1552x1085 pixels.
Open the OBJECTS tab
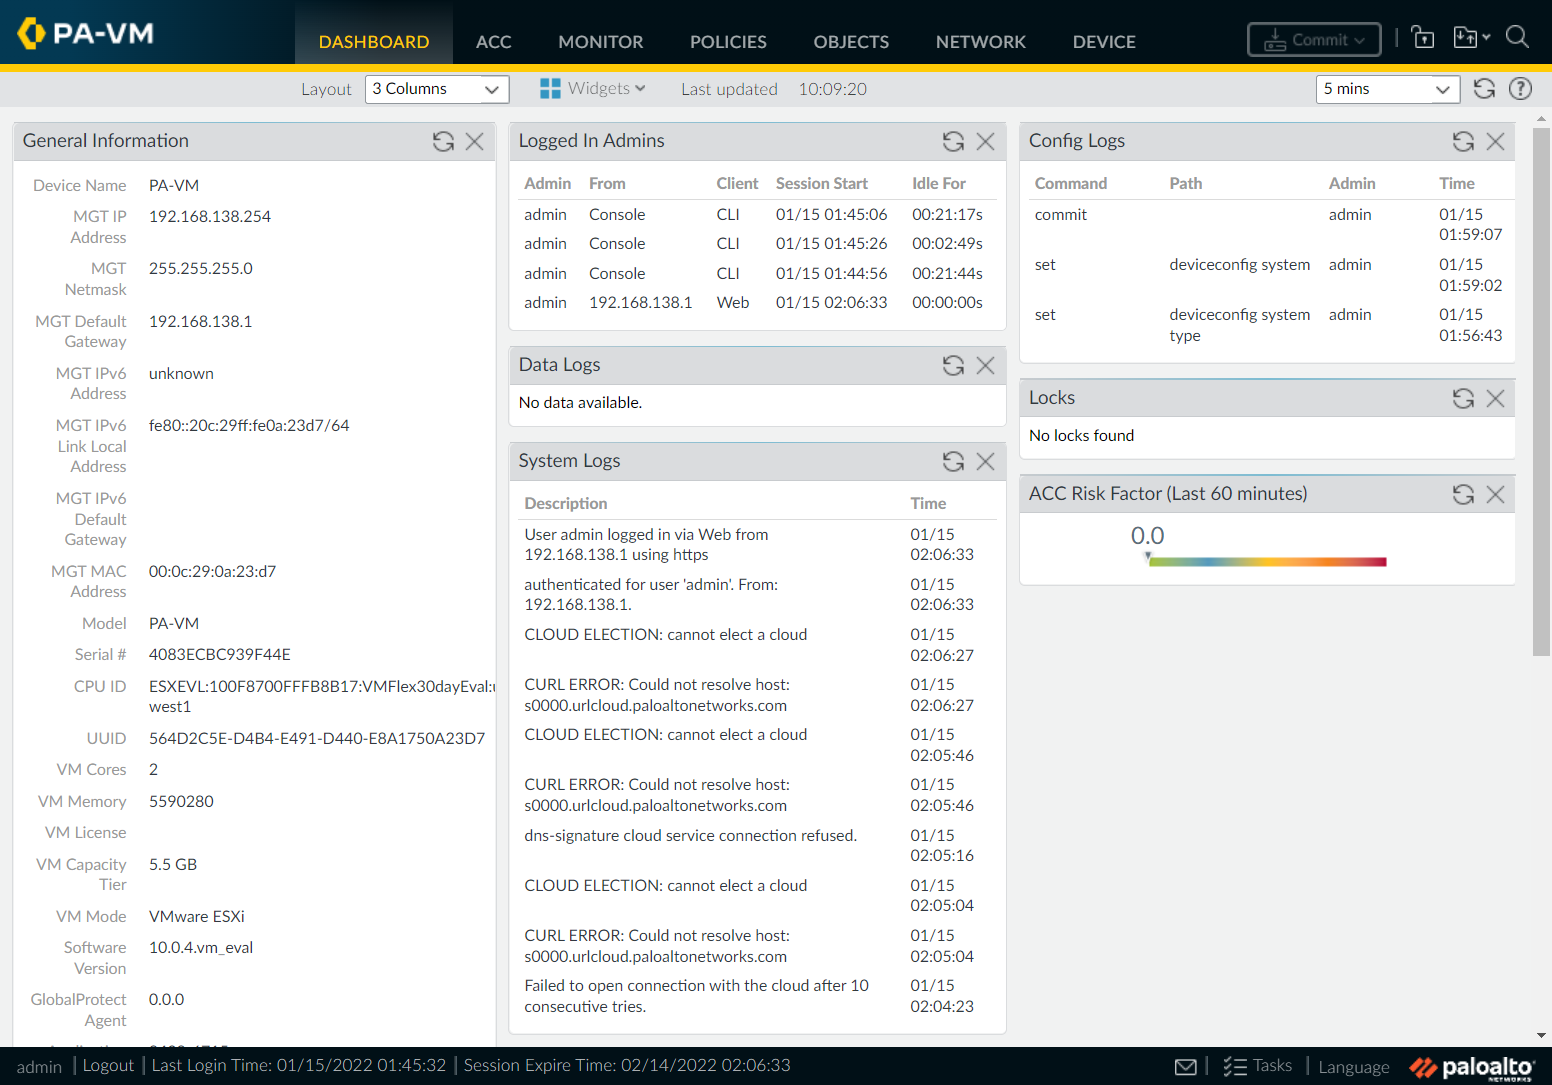(x=851, y=42)
